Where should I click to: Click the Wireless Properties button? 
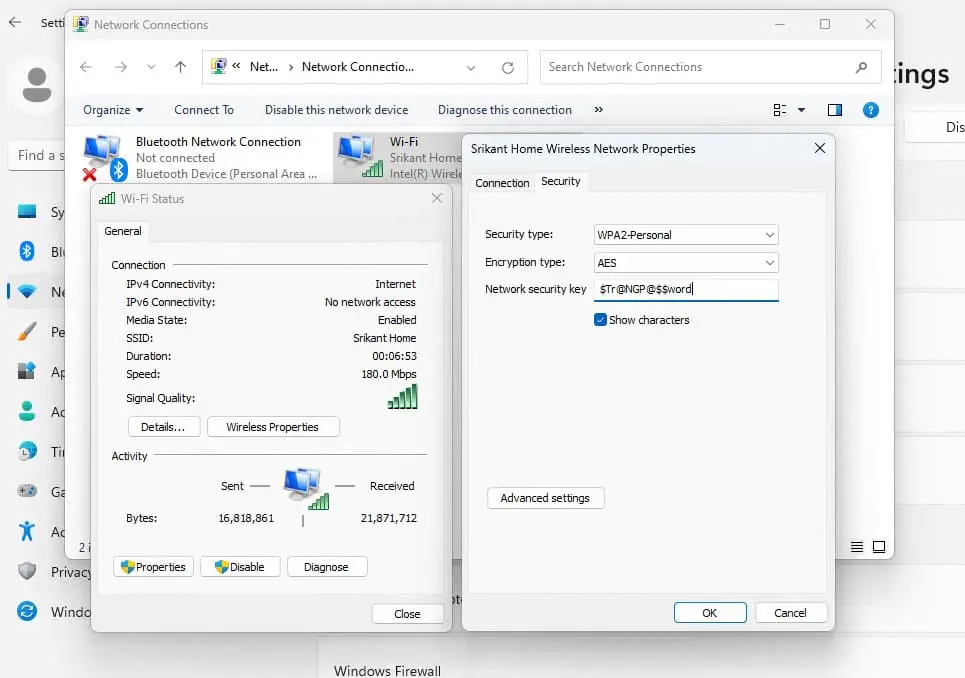tap(273, 427)
